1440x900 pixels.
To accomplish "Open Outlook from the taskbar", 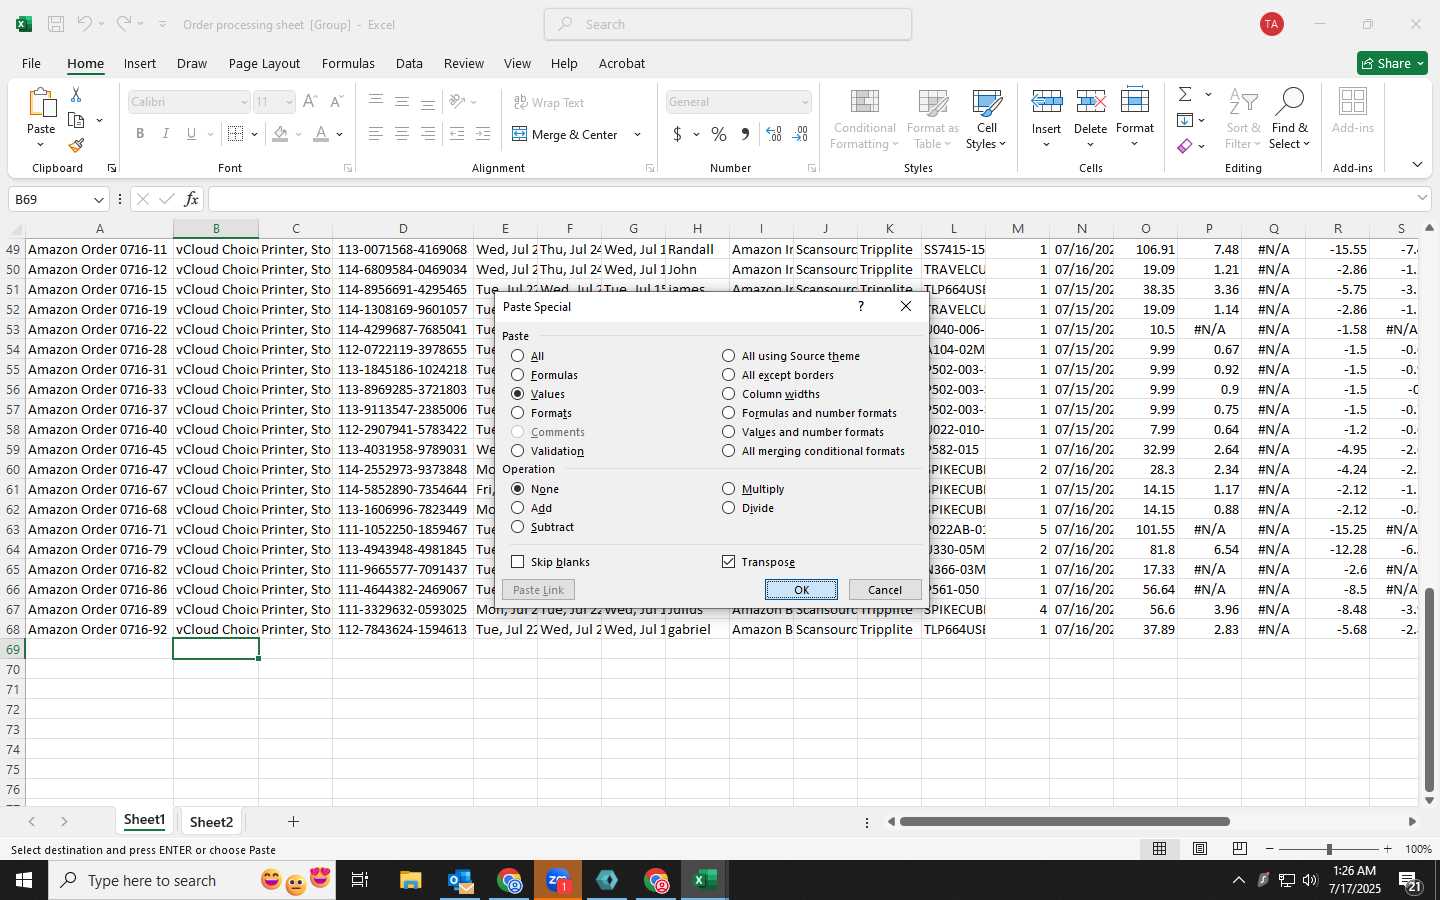I will 460,880.
